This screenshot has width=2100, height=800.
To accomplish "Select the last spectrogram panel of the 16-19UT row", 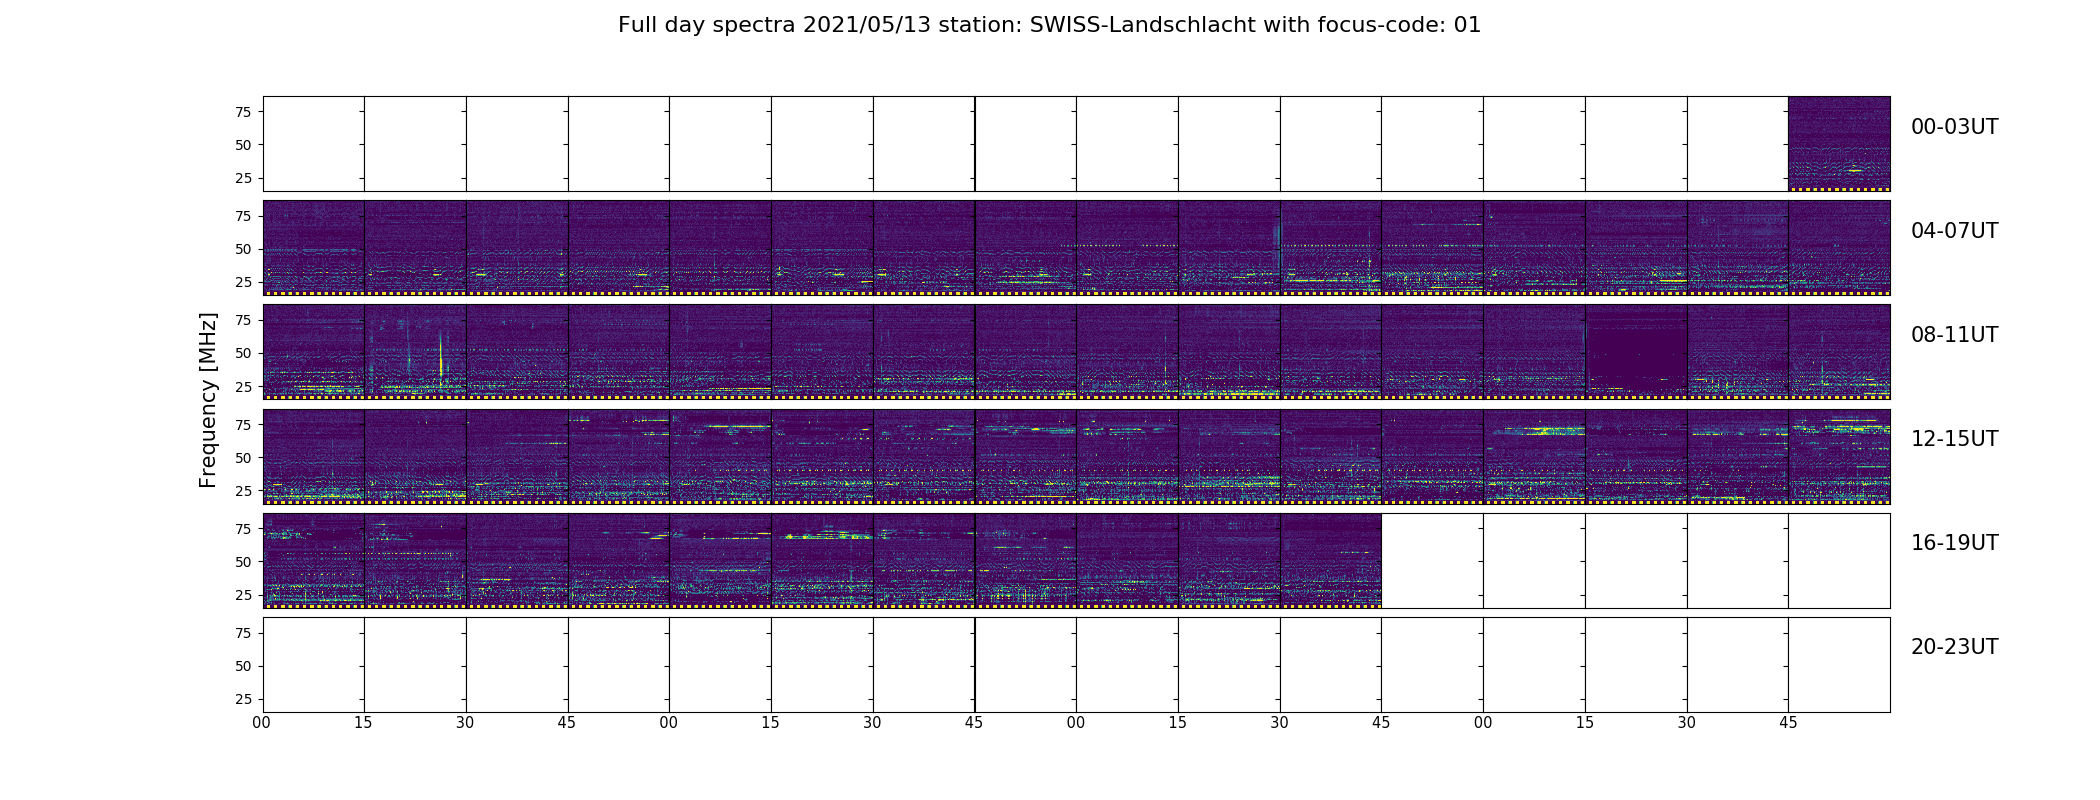I will click(x=1331, y=560).
